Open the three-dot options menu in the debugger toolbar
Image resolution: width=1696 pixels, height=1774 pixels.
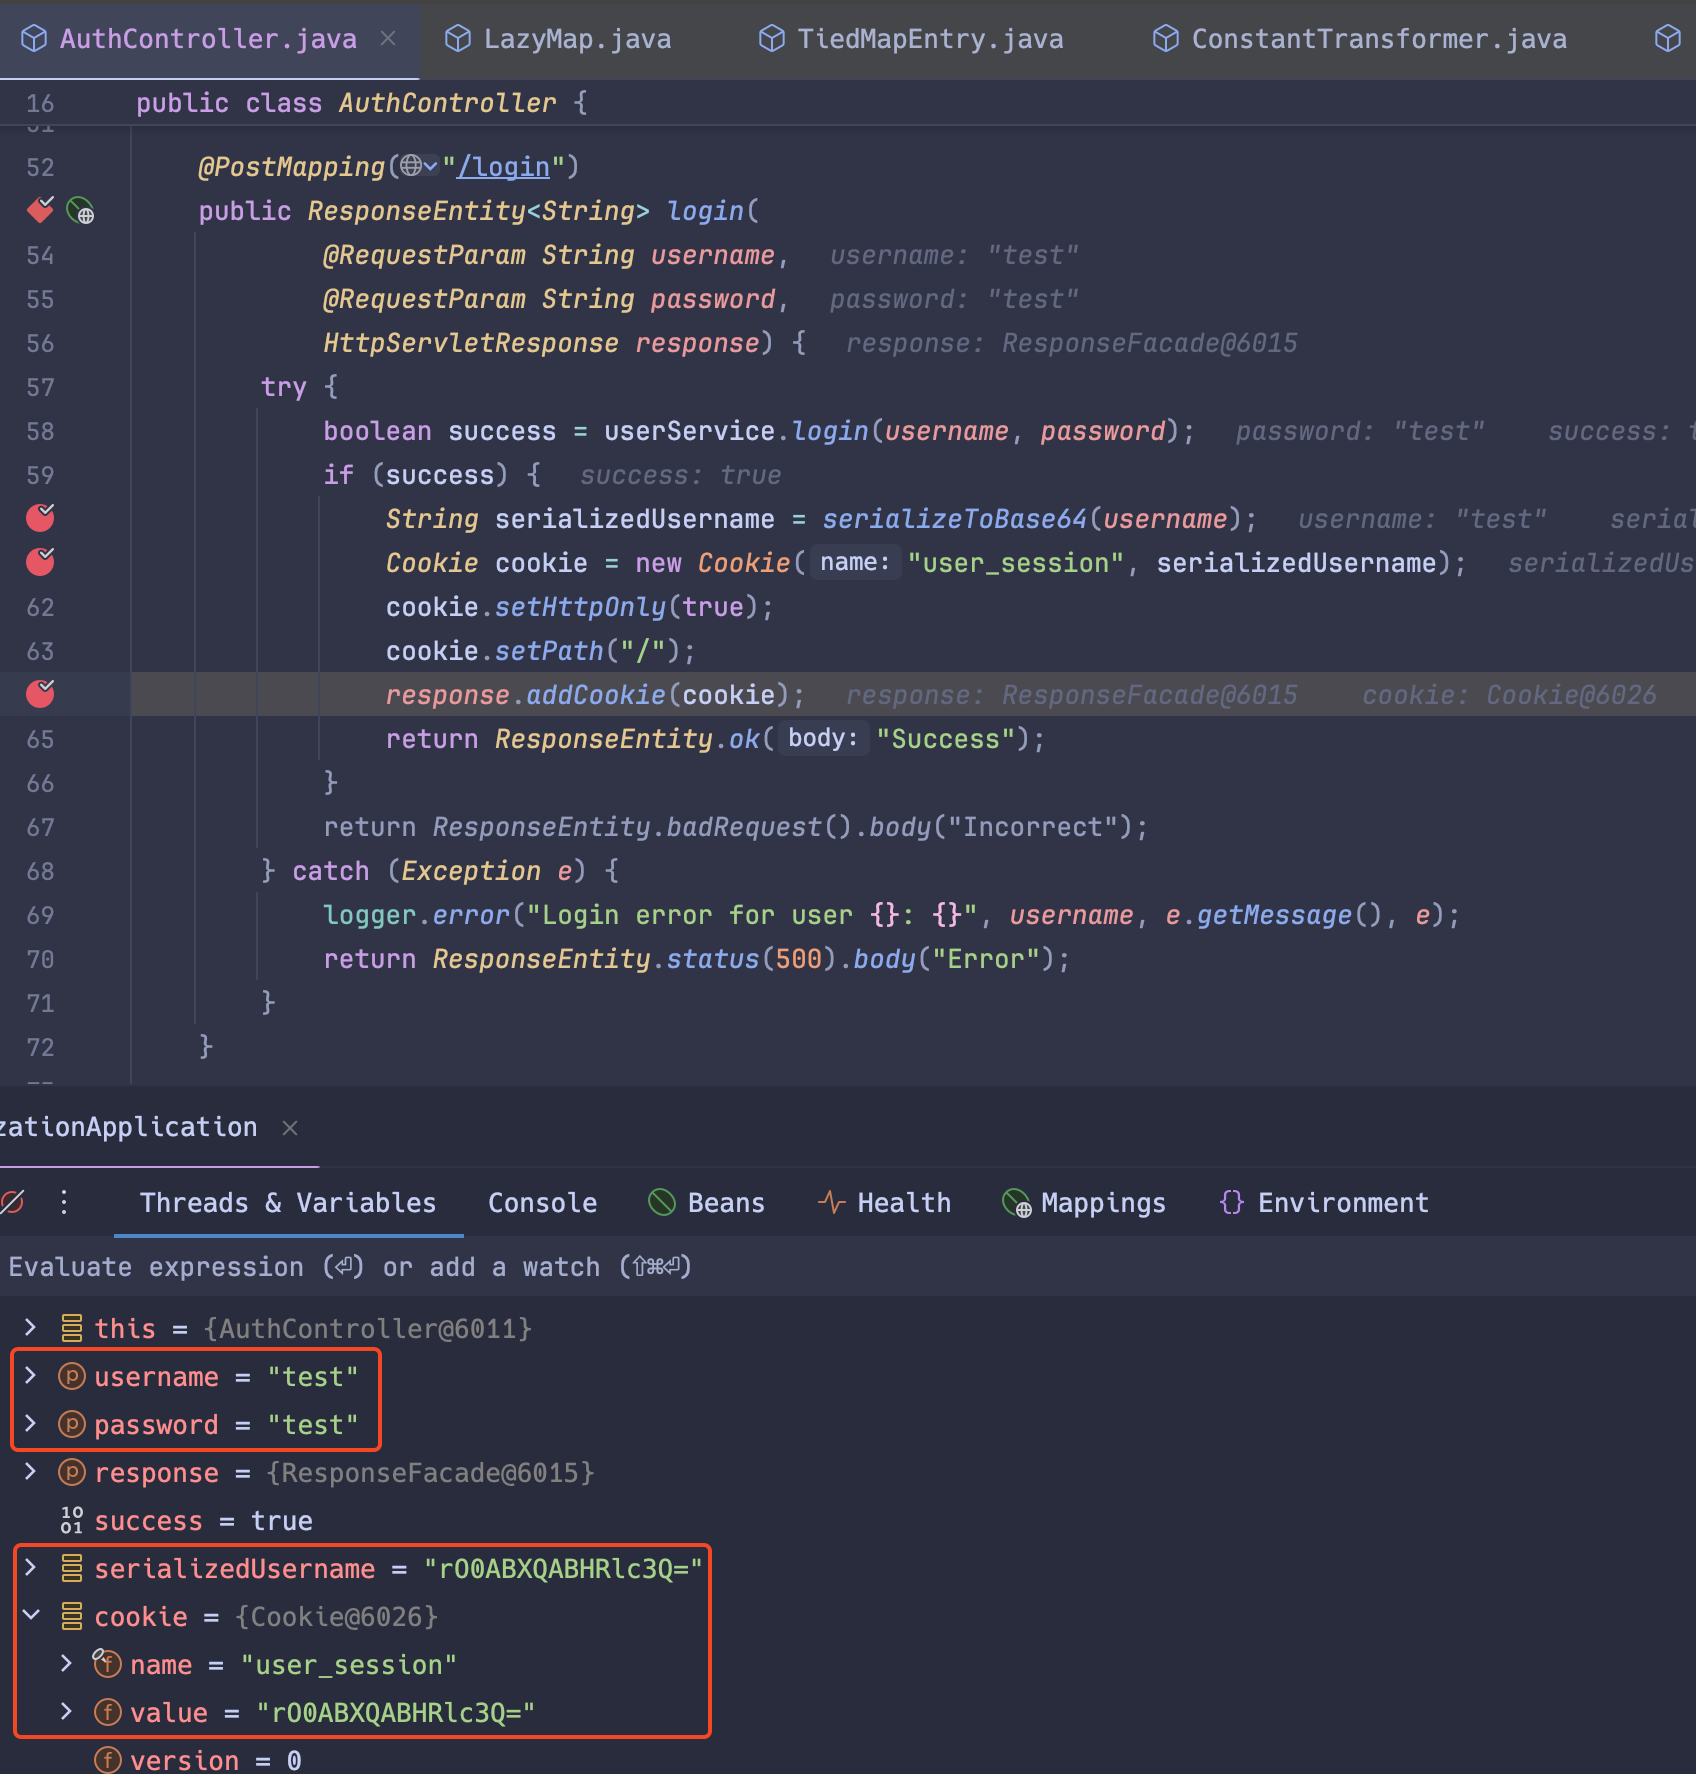coord(64,1203)
